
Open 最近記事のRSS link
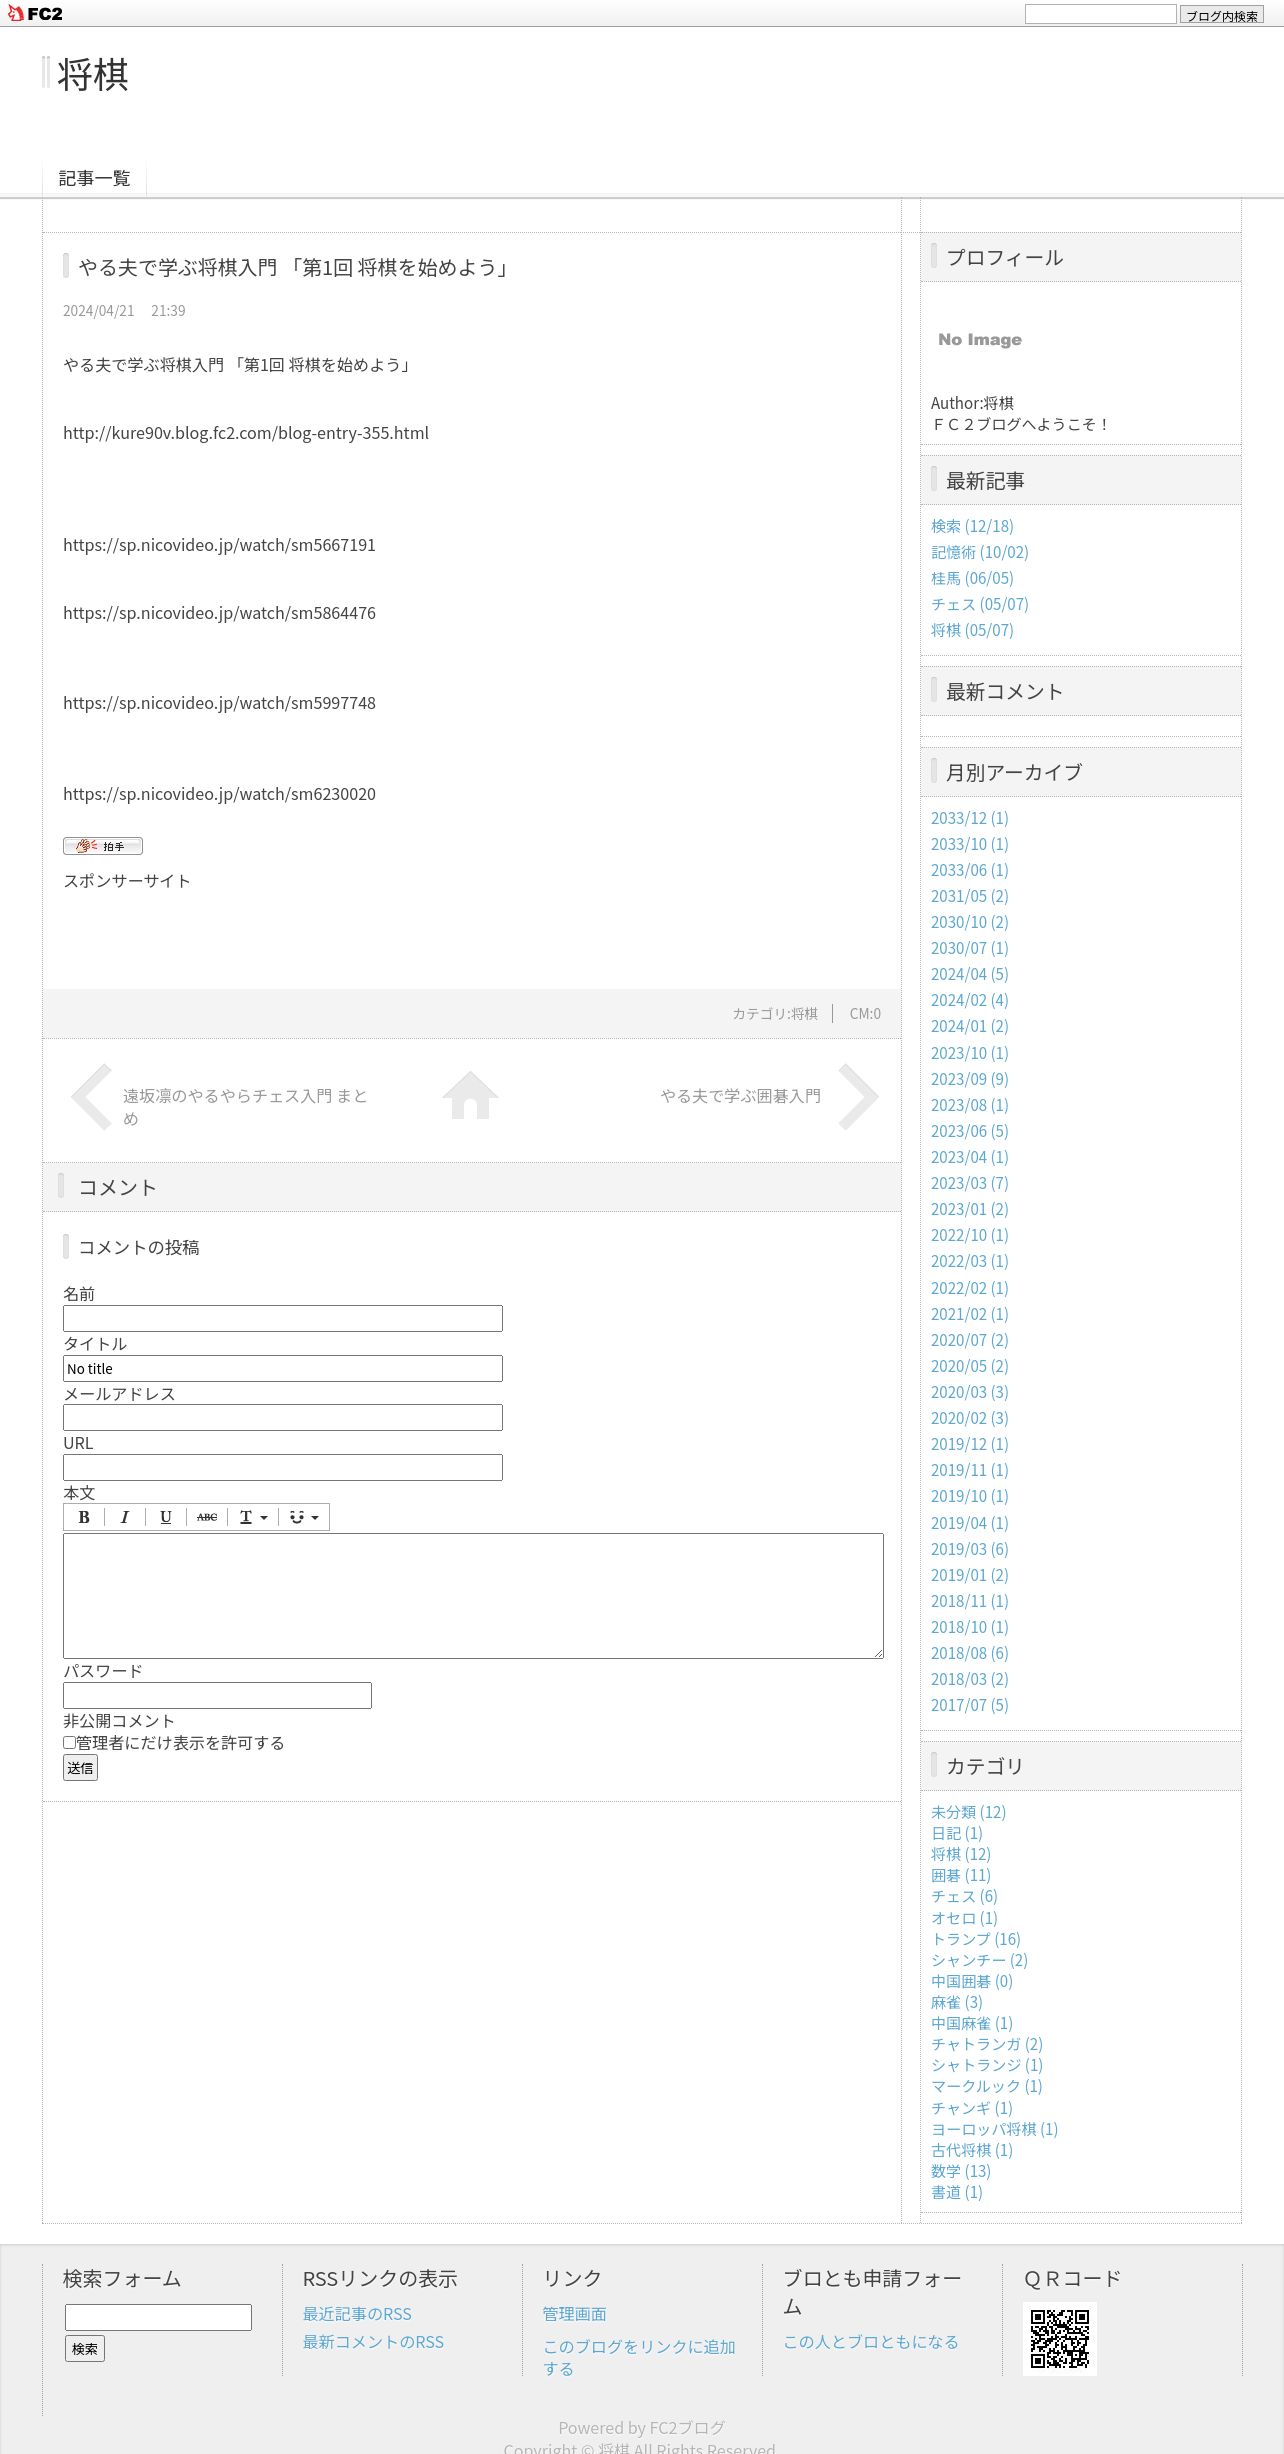click(357, 2314)
